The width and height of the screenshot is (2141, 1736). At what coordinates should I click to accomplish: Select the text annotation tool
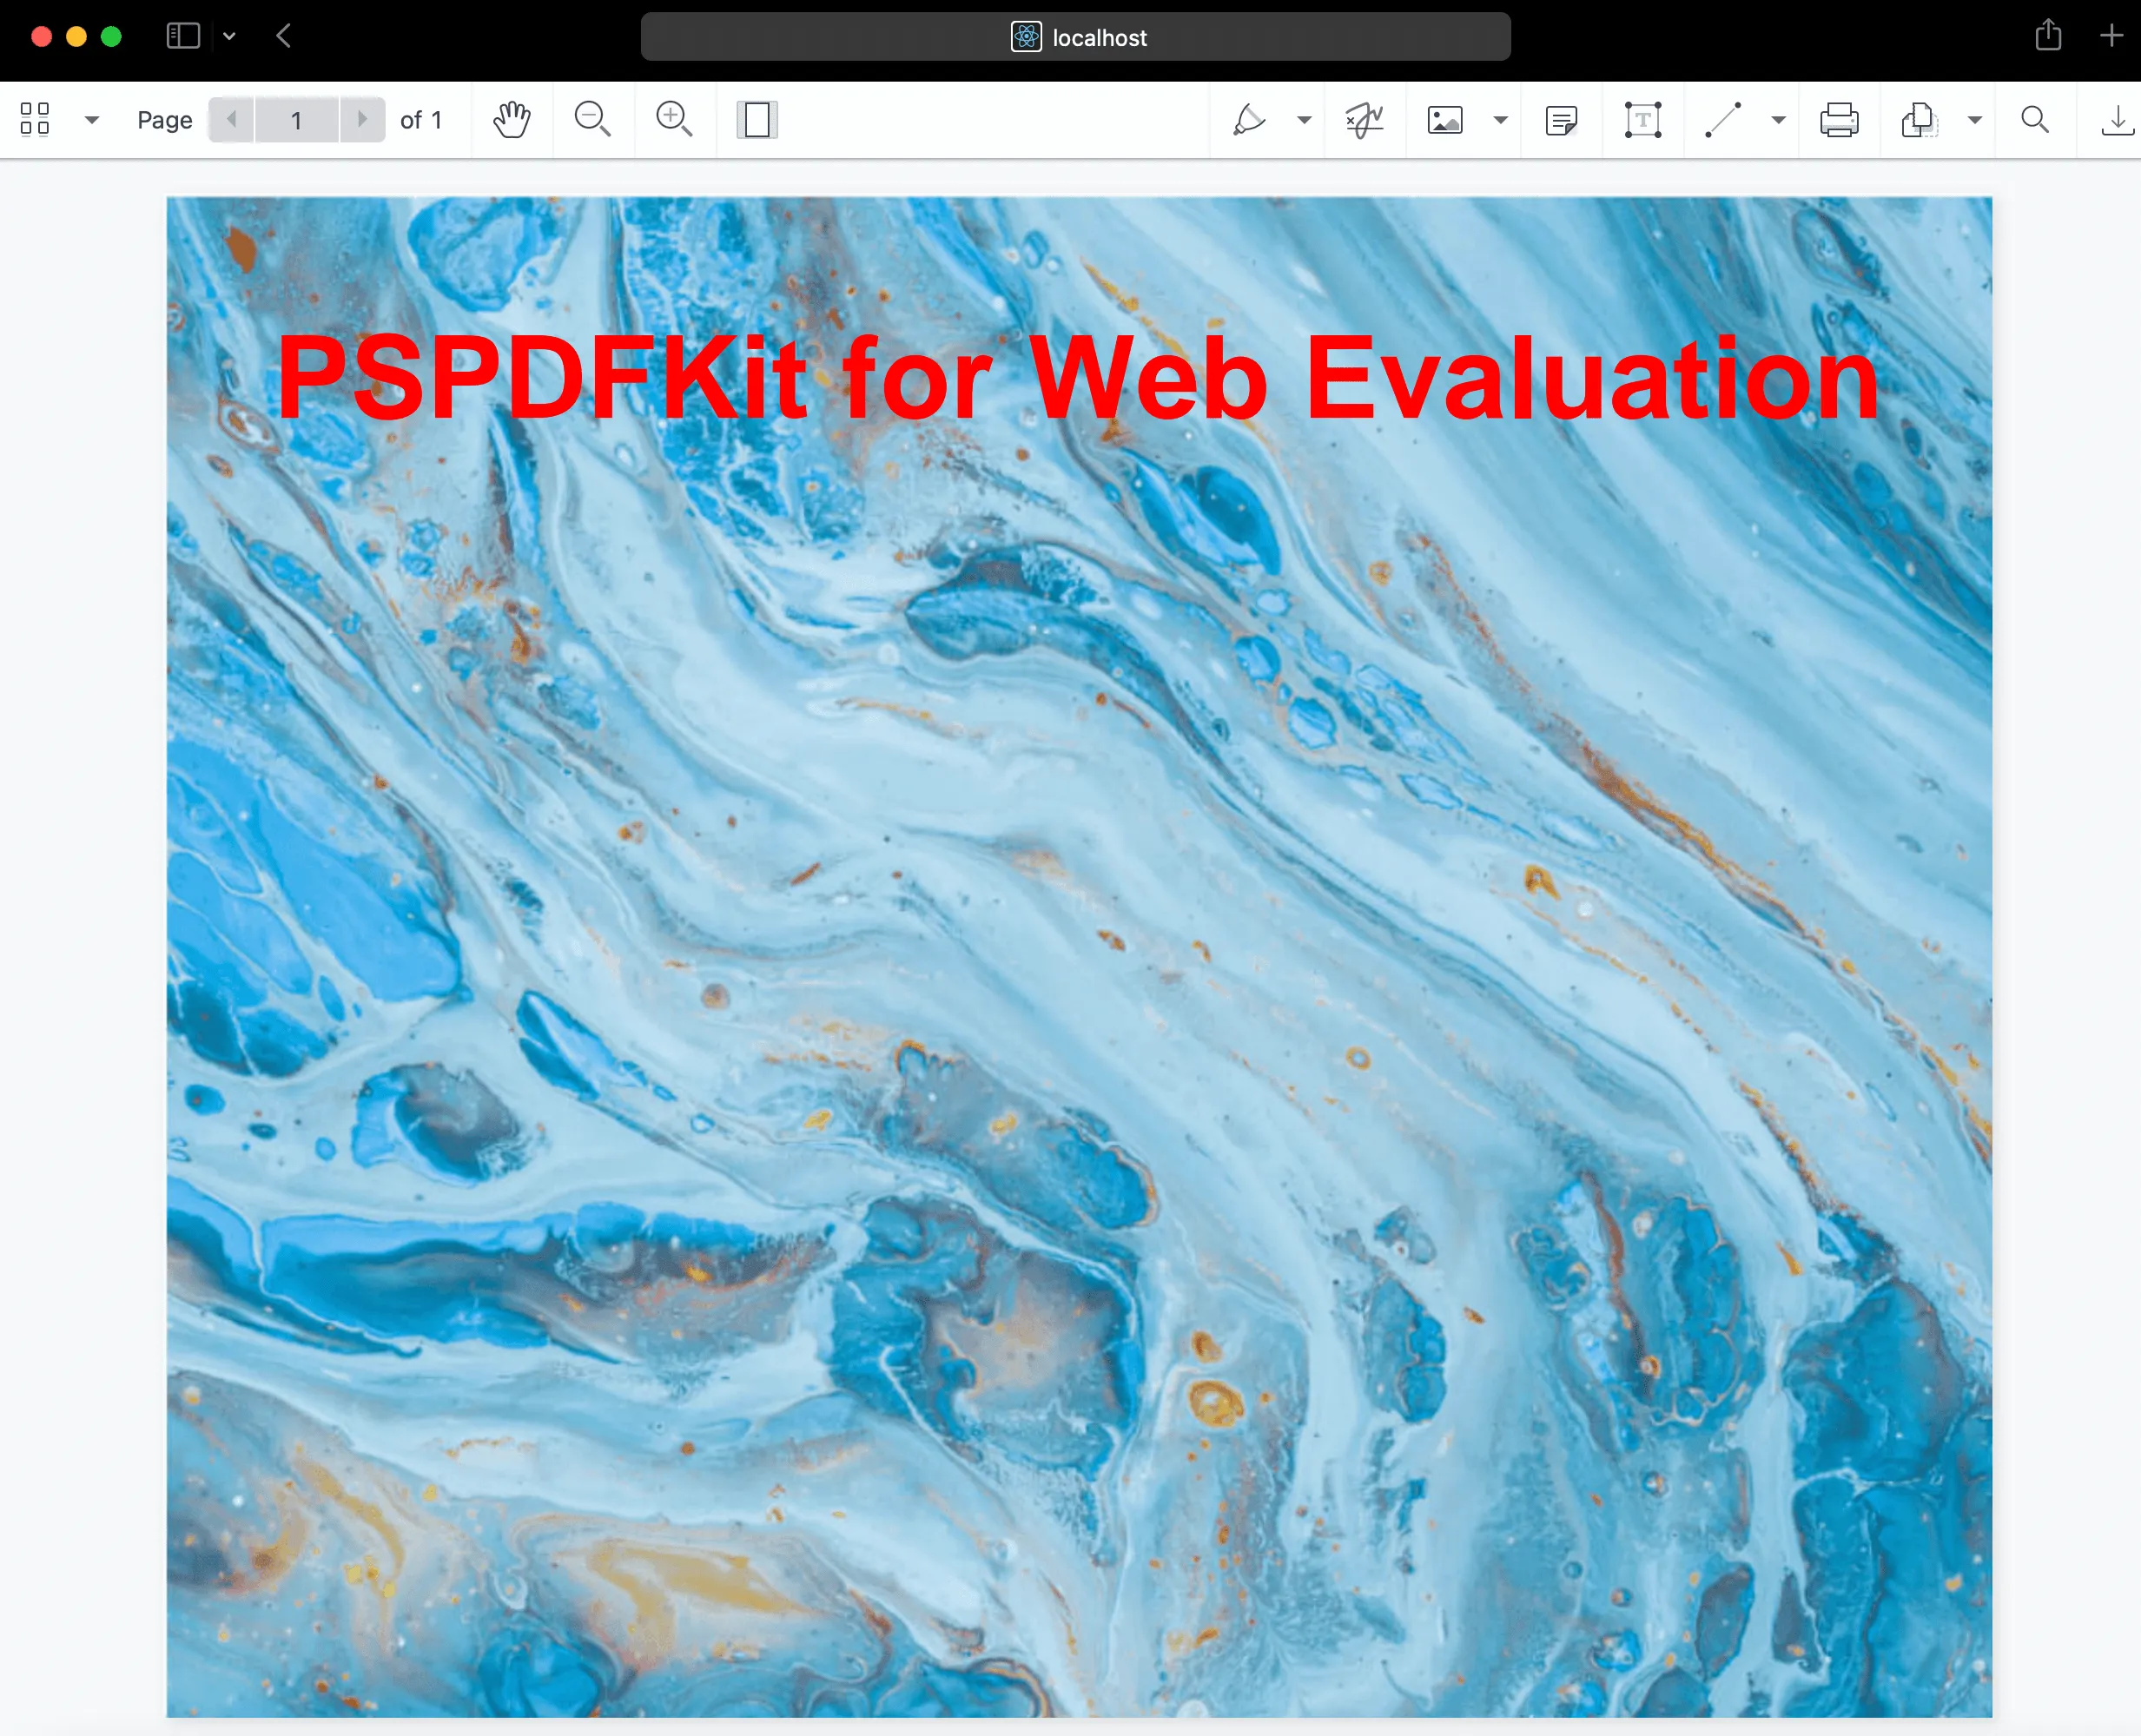pyautogui.click(x=1642, y=120)
